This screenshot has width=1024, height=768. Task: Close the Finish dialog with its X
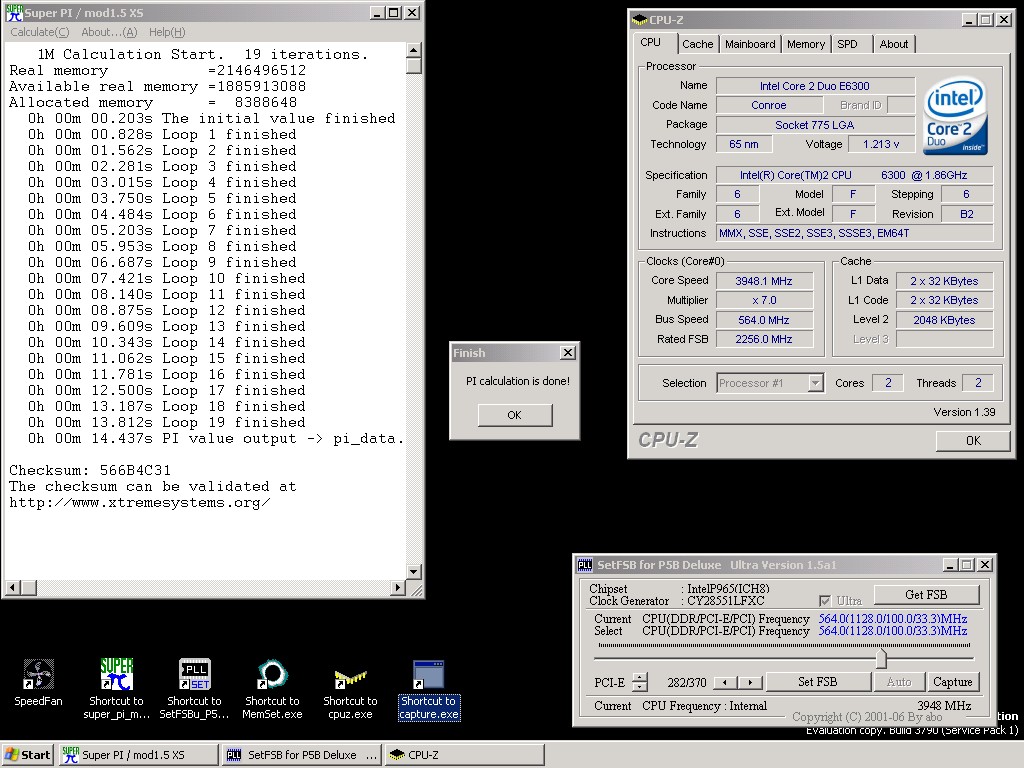(568, 353)
